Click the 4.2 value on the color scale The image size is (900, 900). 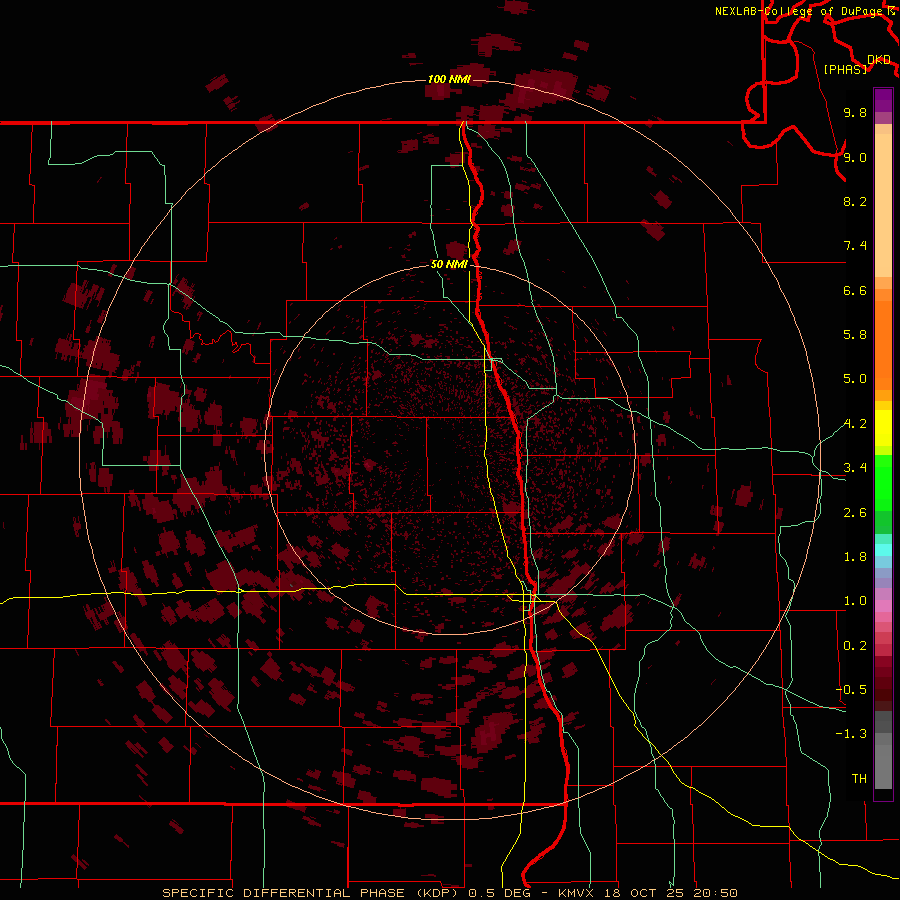(855, 424)
